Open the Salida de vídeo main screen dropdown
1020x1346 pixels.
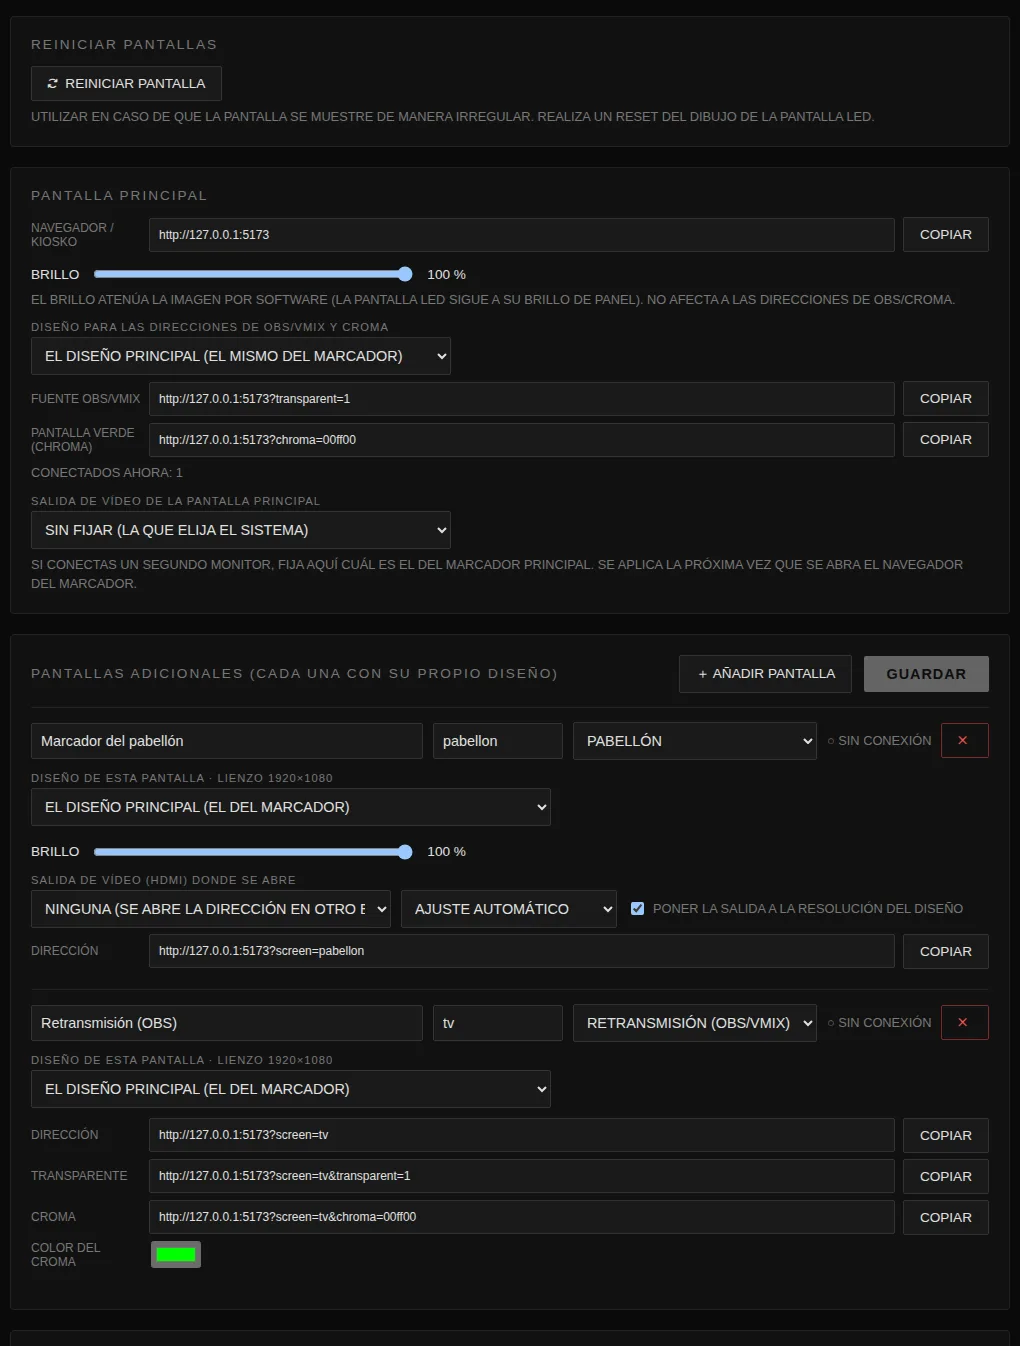pos(241,530)
